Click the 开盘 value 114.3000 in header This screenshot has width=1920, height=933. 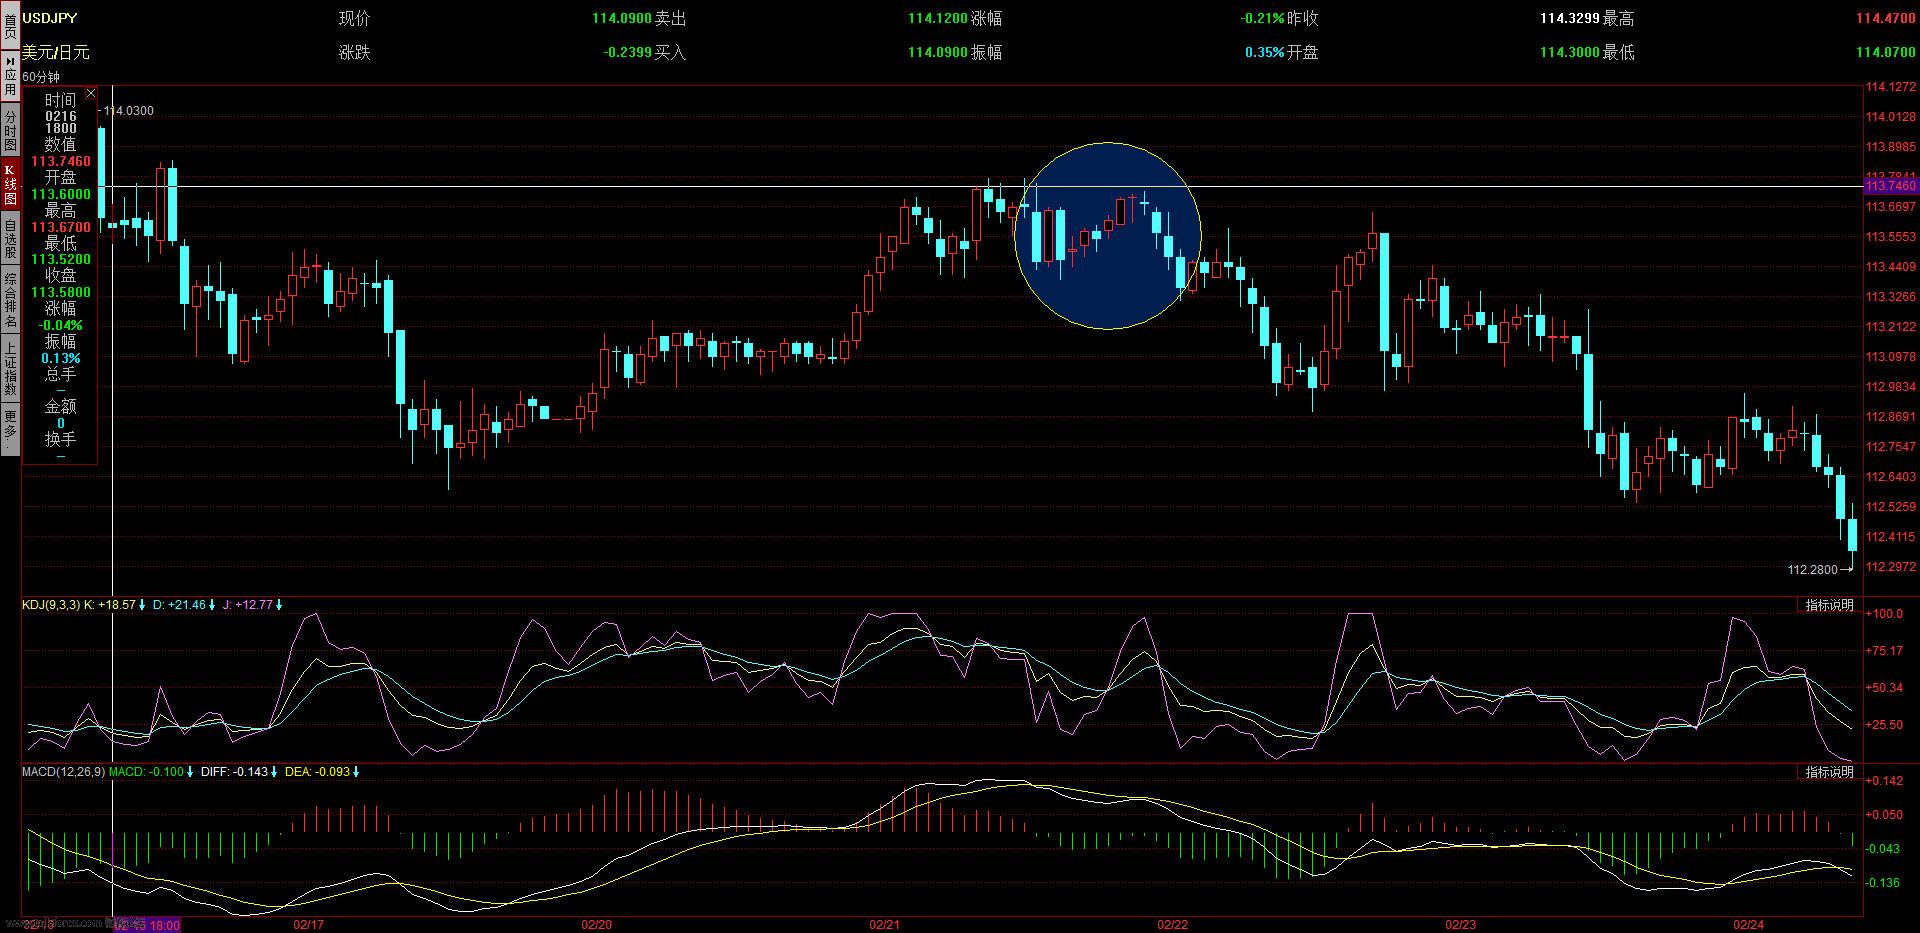click(x=1570, y=52)
